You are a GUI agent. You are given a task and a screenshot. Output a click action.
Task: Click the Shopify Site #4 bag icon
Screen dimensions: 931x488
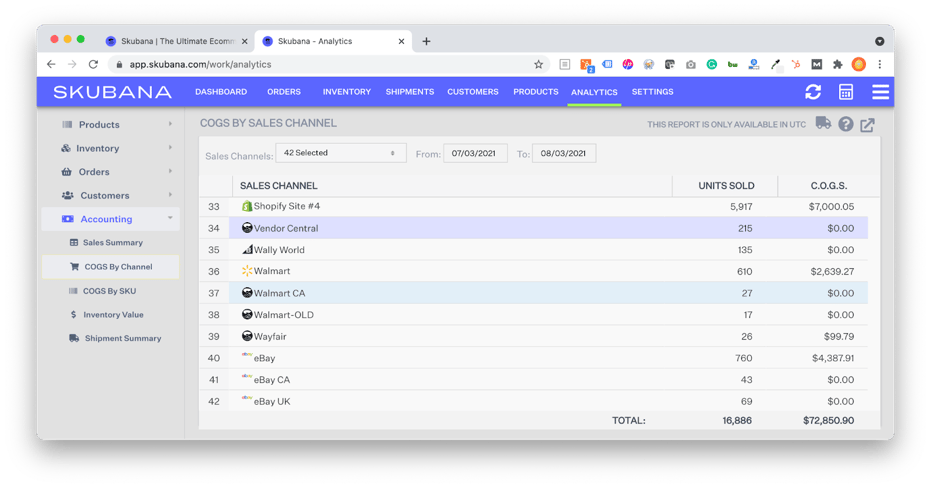point(247,206)
